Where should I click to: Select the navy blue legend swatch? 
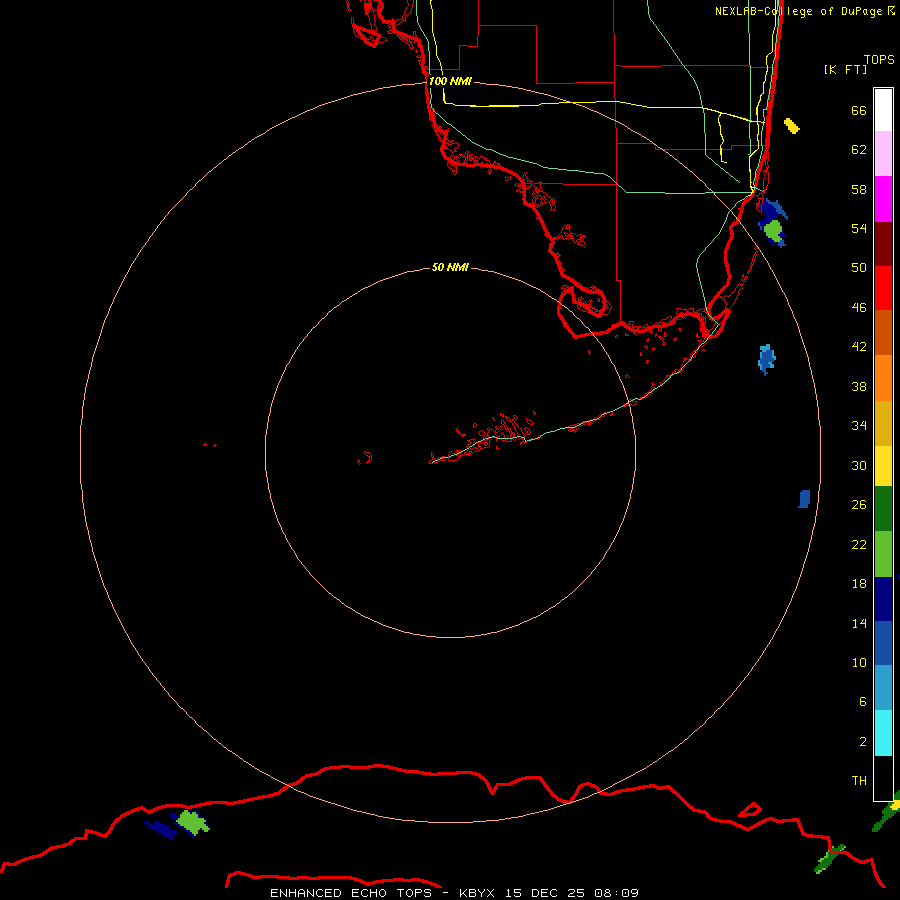point(883,599)
